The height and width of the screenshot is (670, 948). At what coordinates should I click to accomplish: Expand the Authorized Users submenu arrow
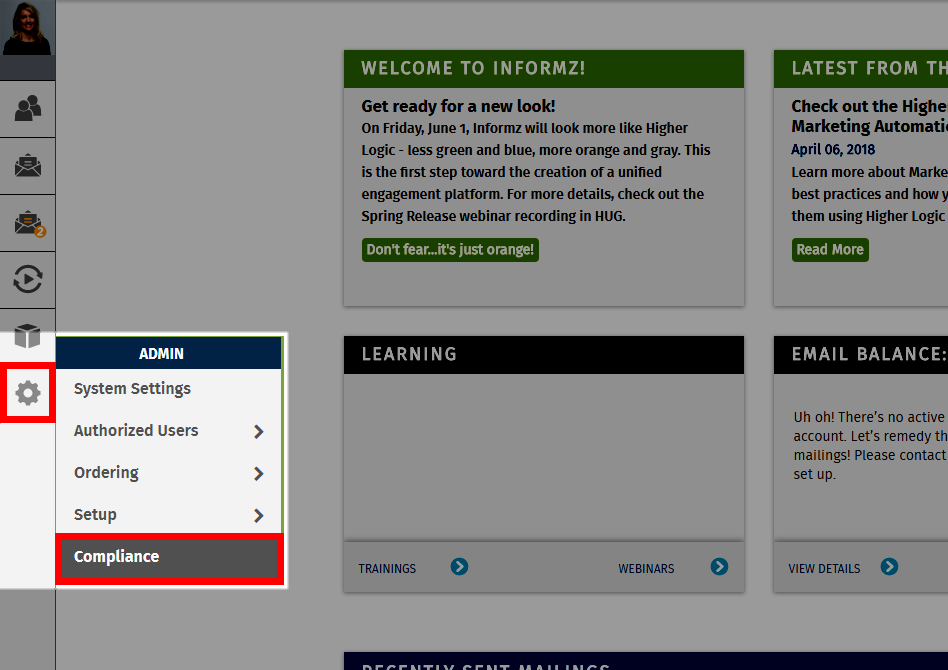pos(259,431)
